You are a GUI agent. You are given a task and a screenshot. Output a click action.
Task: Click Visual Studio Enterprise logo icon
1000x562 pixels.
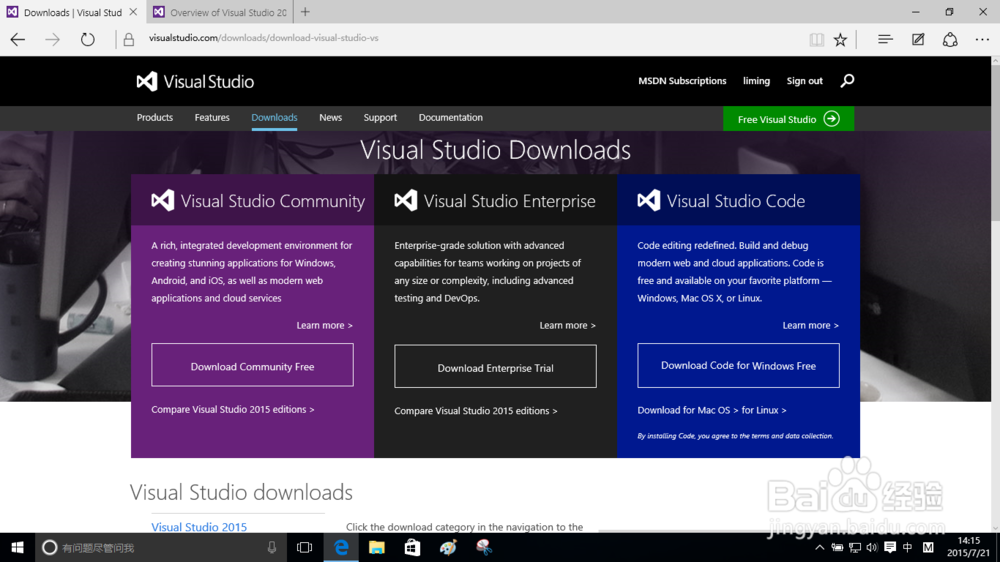pos(406,201)
